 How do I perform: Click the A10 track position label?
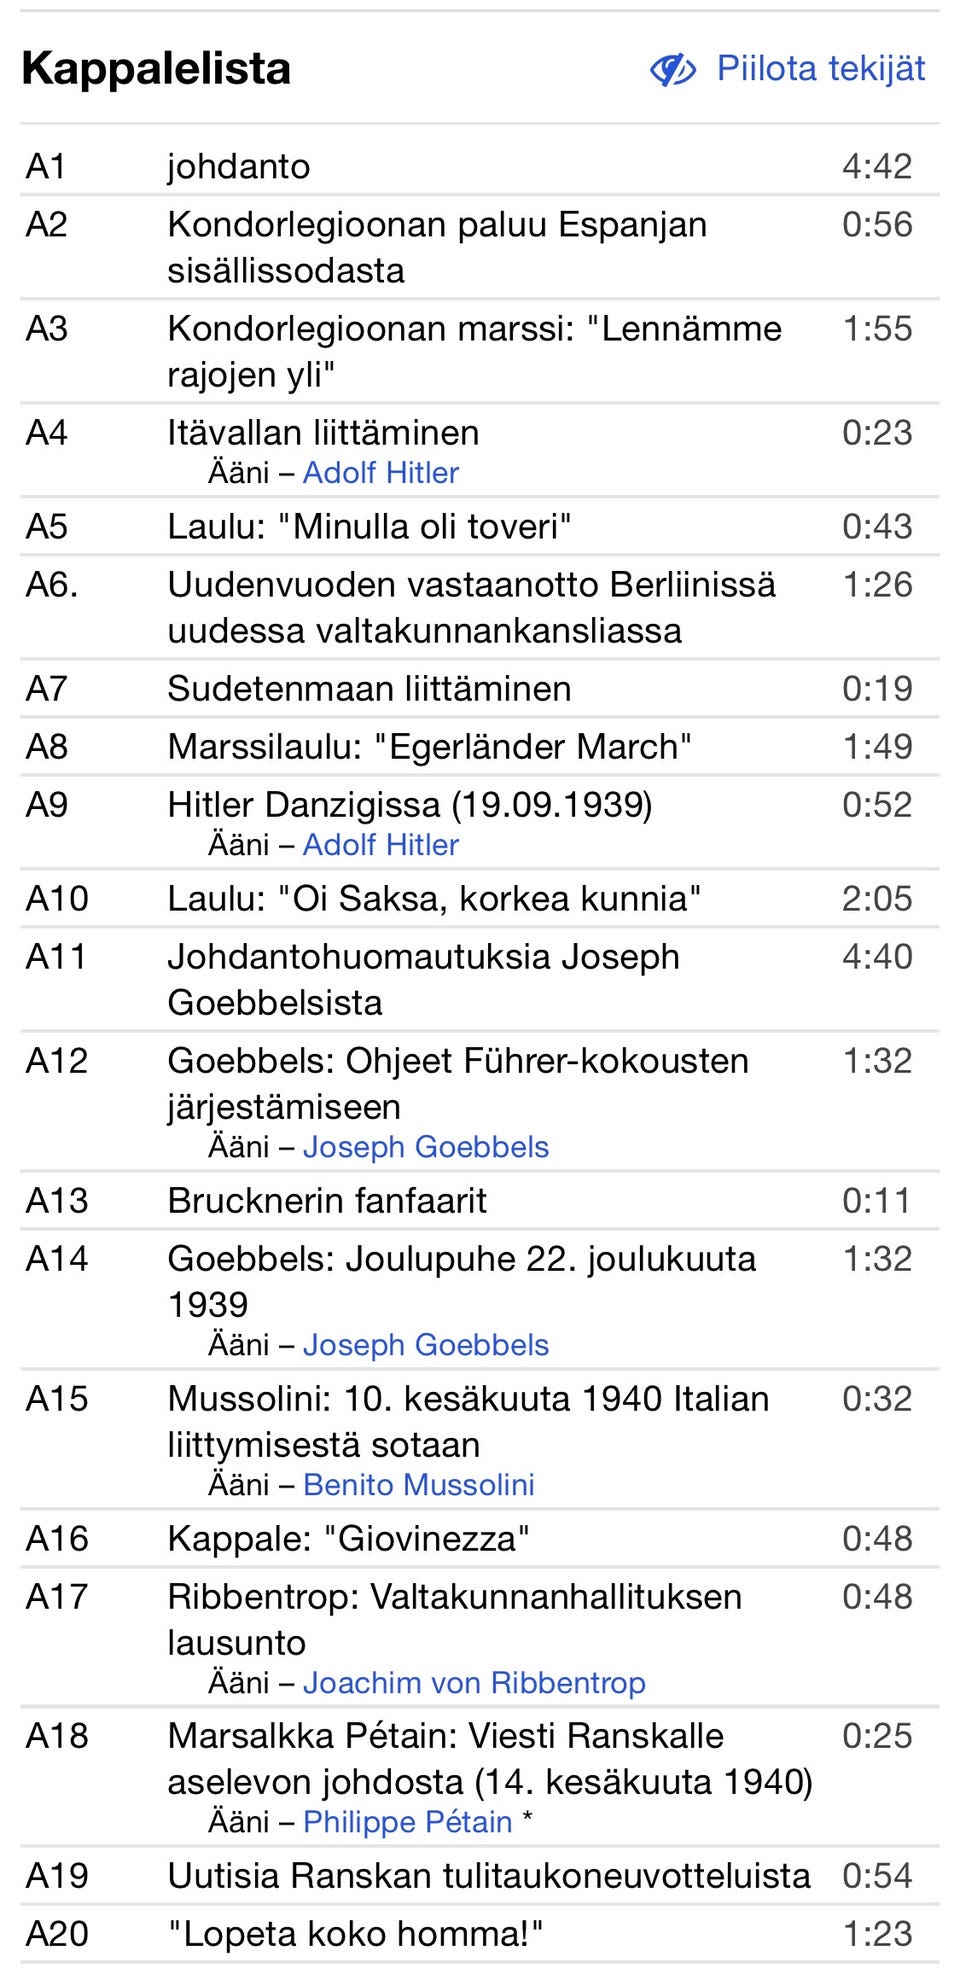[x=57, y=898]
